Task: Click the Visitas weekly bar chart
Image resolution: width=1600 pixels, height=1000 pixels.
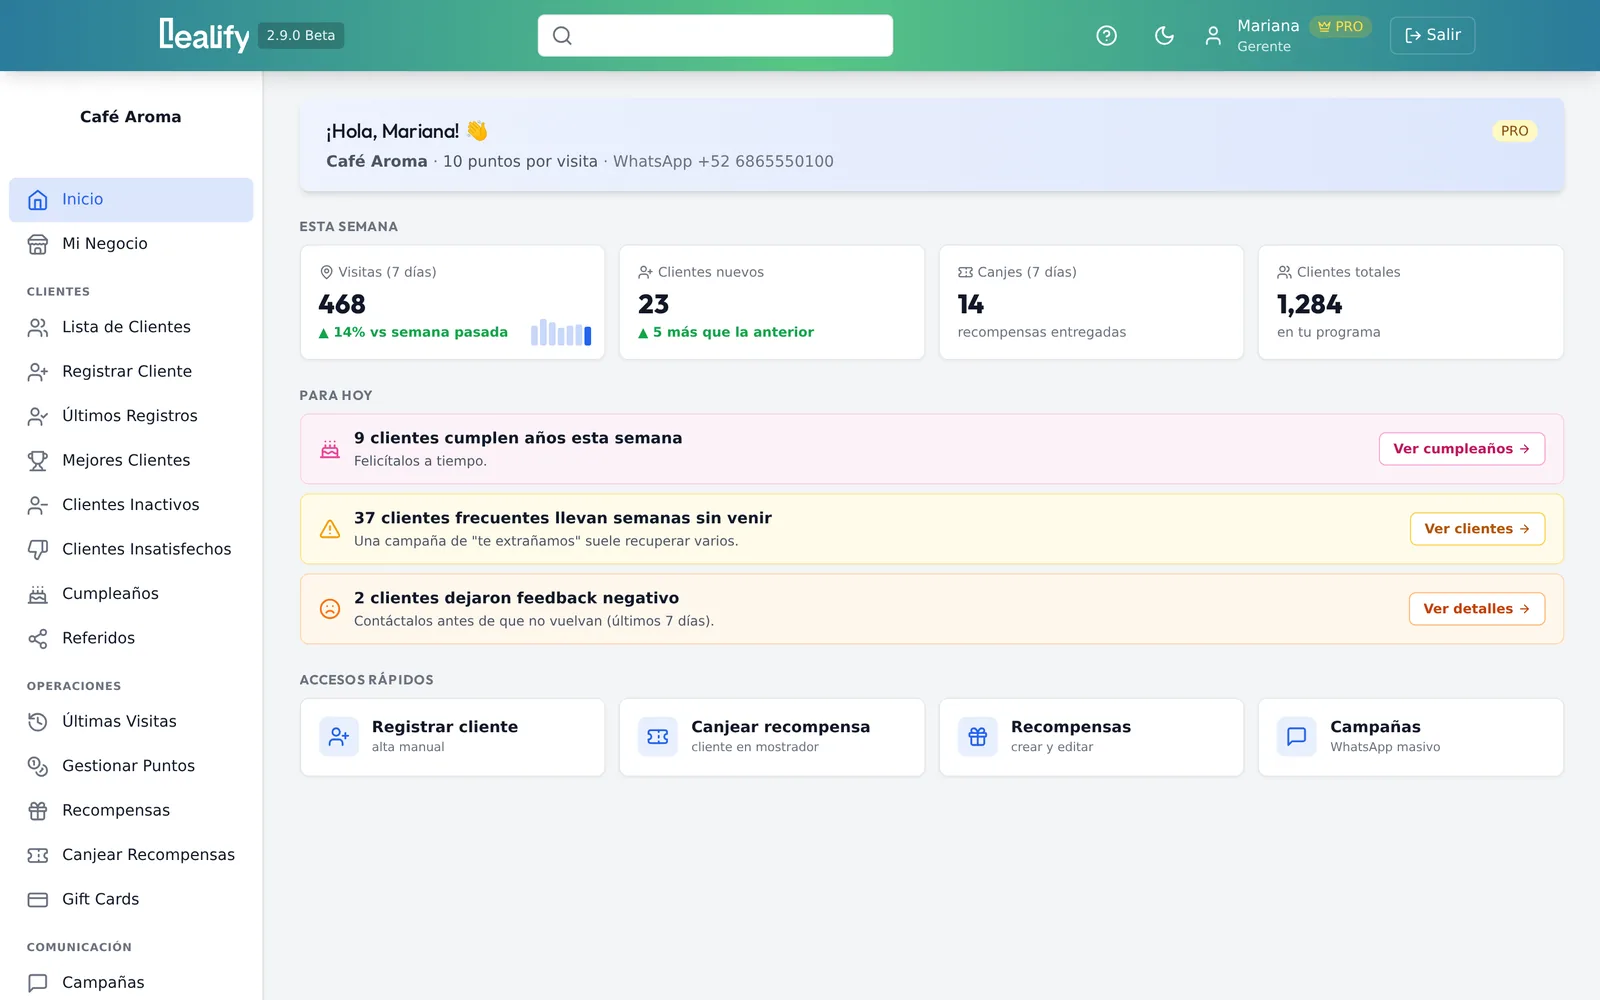Action: coord(561,332)
